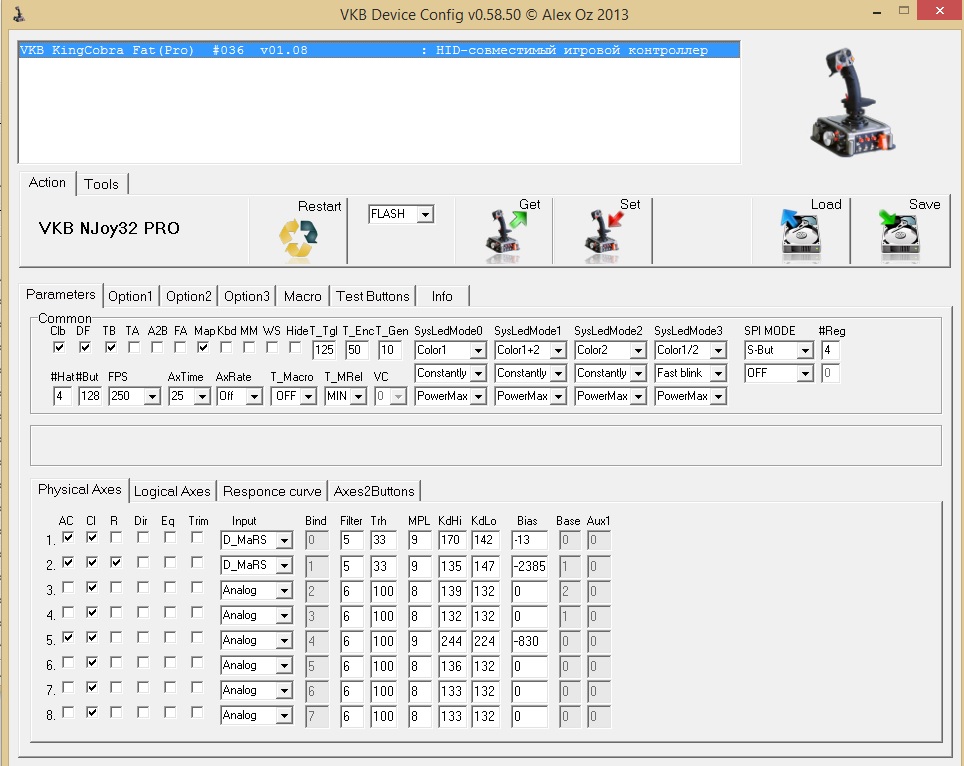Switch to the Option2 tab
Screen dimensions: 964x766
pos(189,296)
